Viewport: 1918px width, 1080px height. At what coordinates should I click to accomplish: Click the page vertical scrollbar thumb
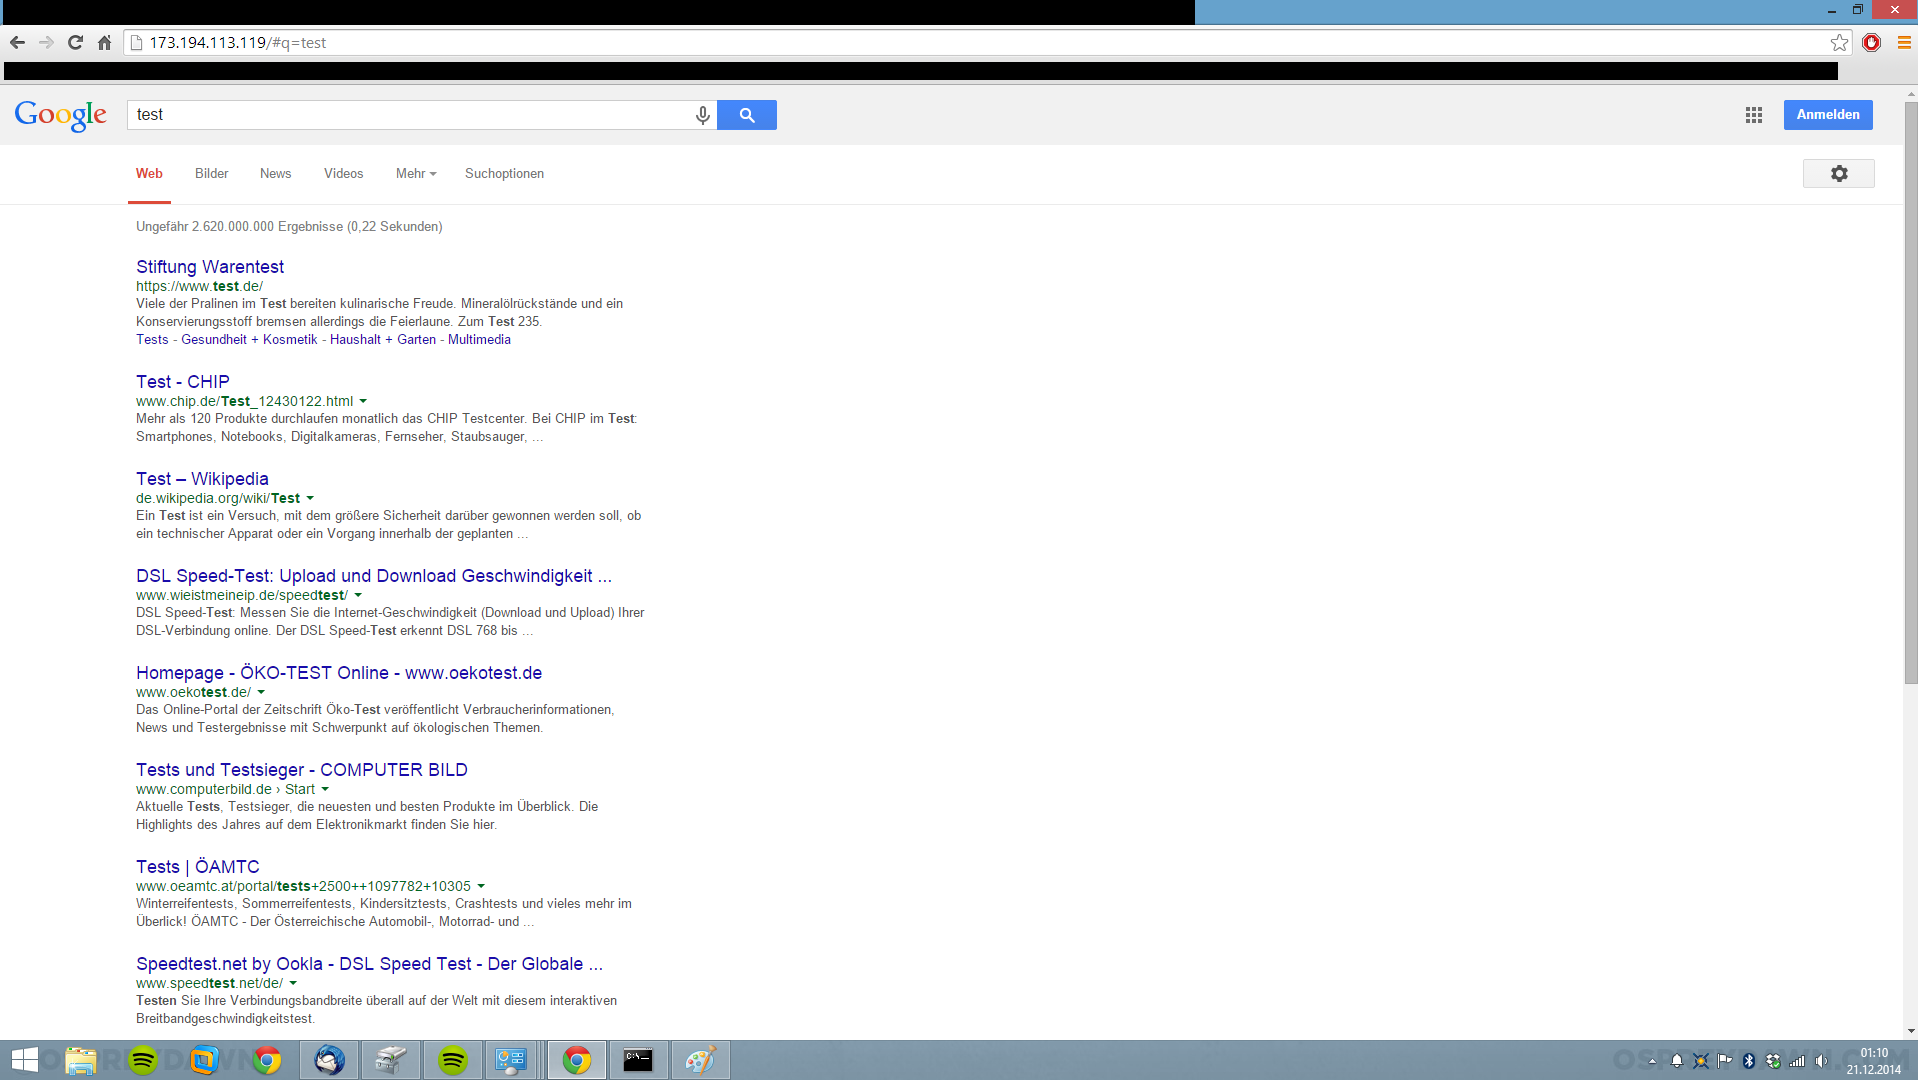click(x=1911, y=392)
